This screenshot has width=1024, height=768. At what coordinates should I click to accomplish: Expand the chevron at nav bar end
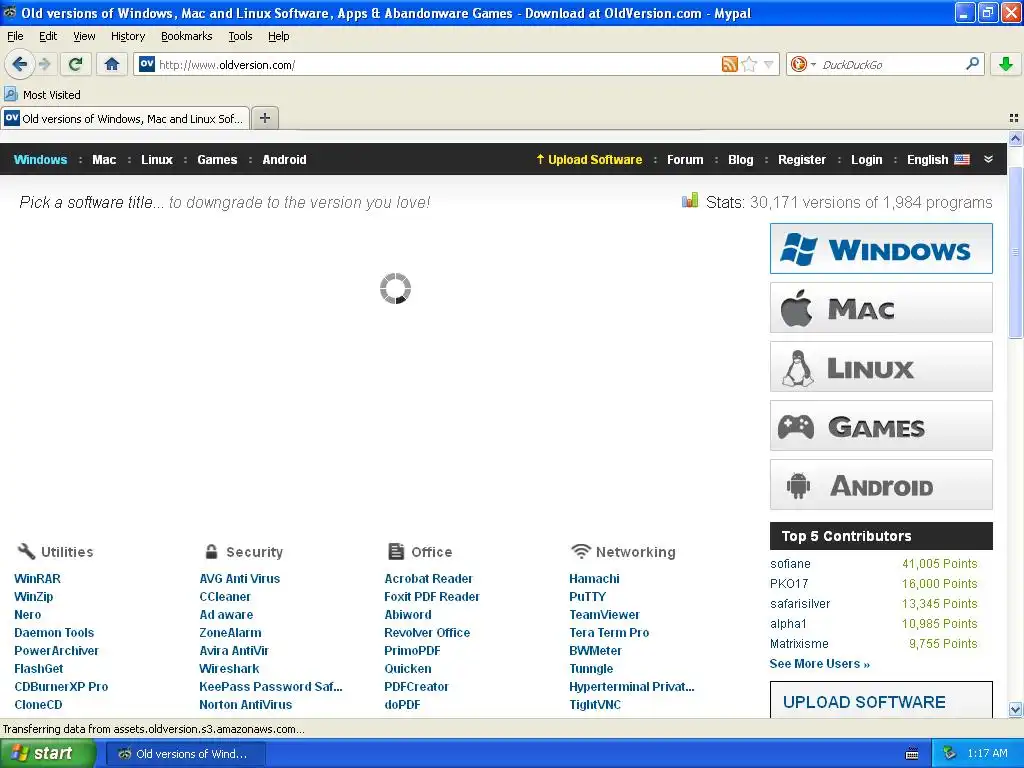point(988,159)
